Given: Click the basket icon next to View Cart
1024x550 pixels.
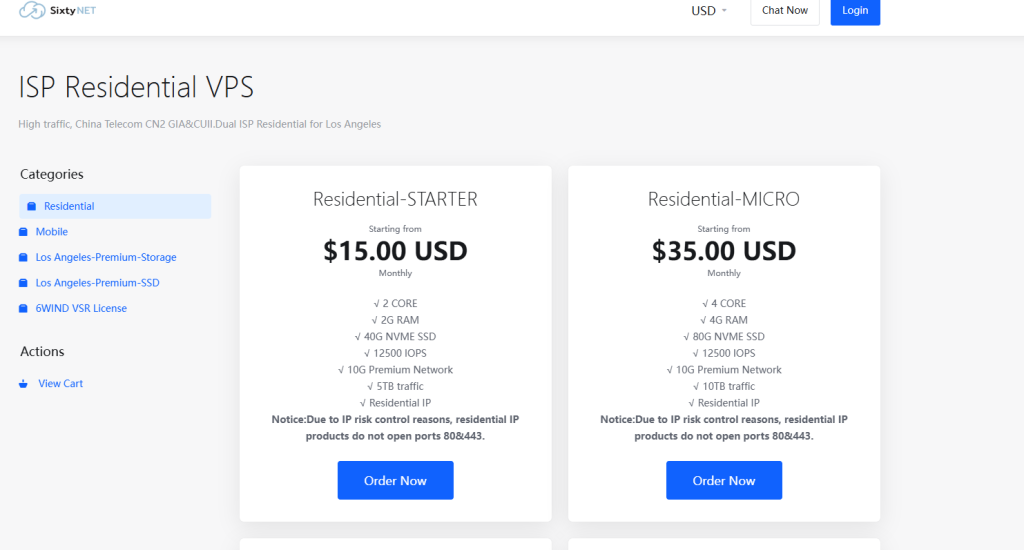Looking at the screenshot, I should (x=23, y=384).
